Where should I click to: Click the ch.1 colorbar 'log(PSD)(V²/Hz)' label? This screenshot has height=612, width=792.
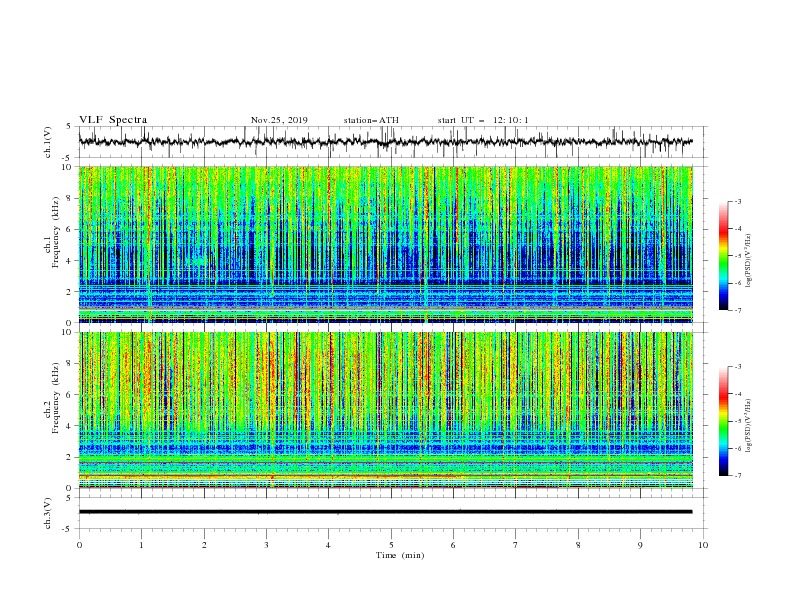pyautogui.click(x=749, y=261)
